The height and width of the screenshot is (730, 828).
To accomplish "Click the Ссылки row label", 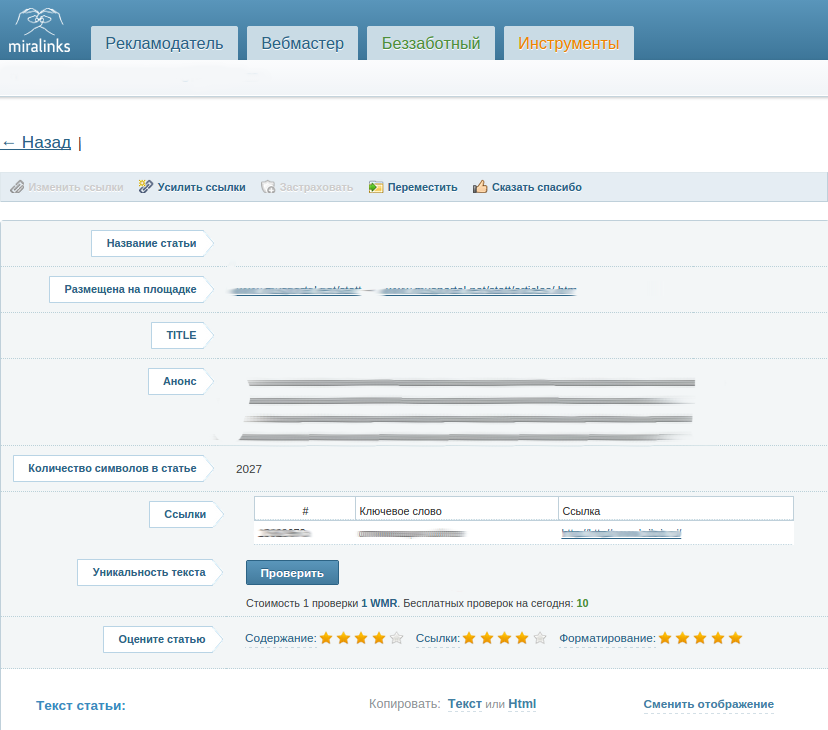I will 185,514.
